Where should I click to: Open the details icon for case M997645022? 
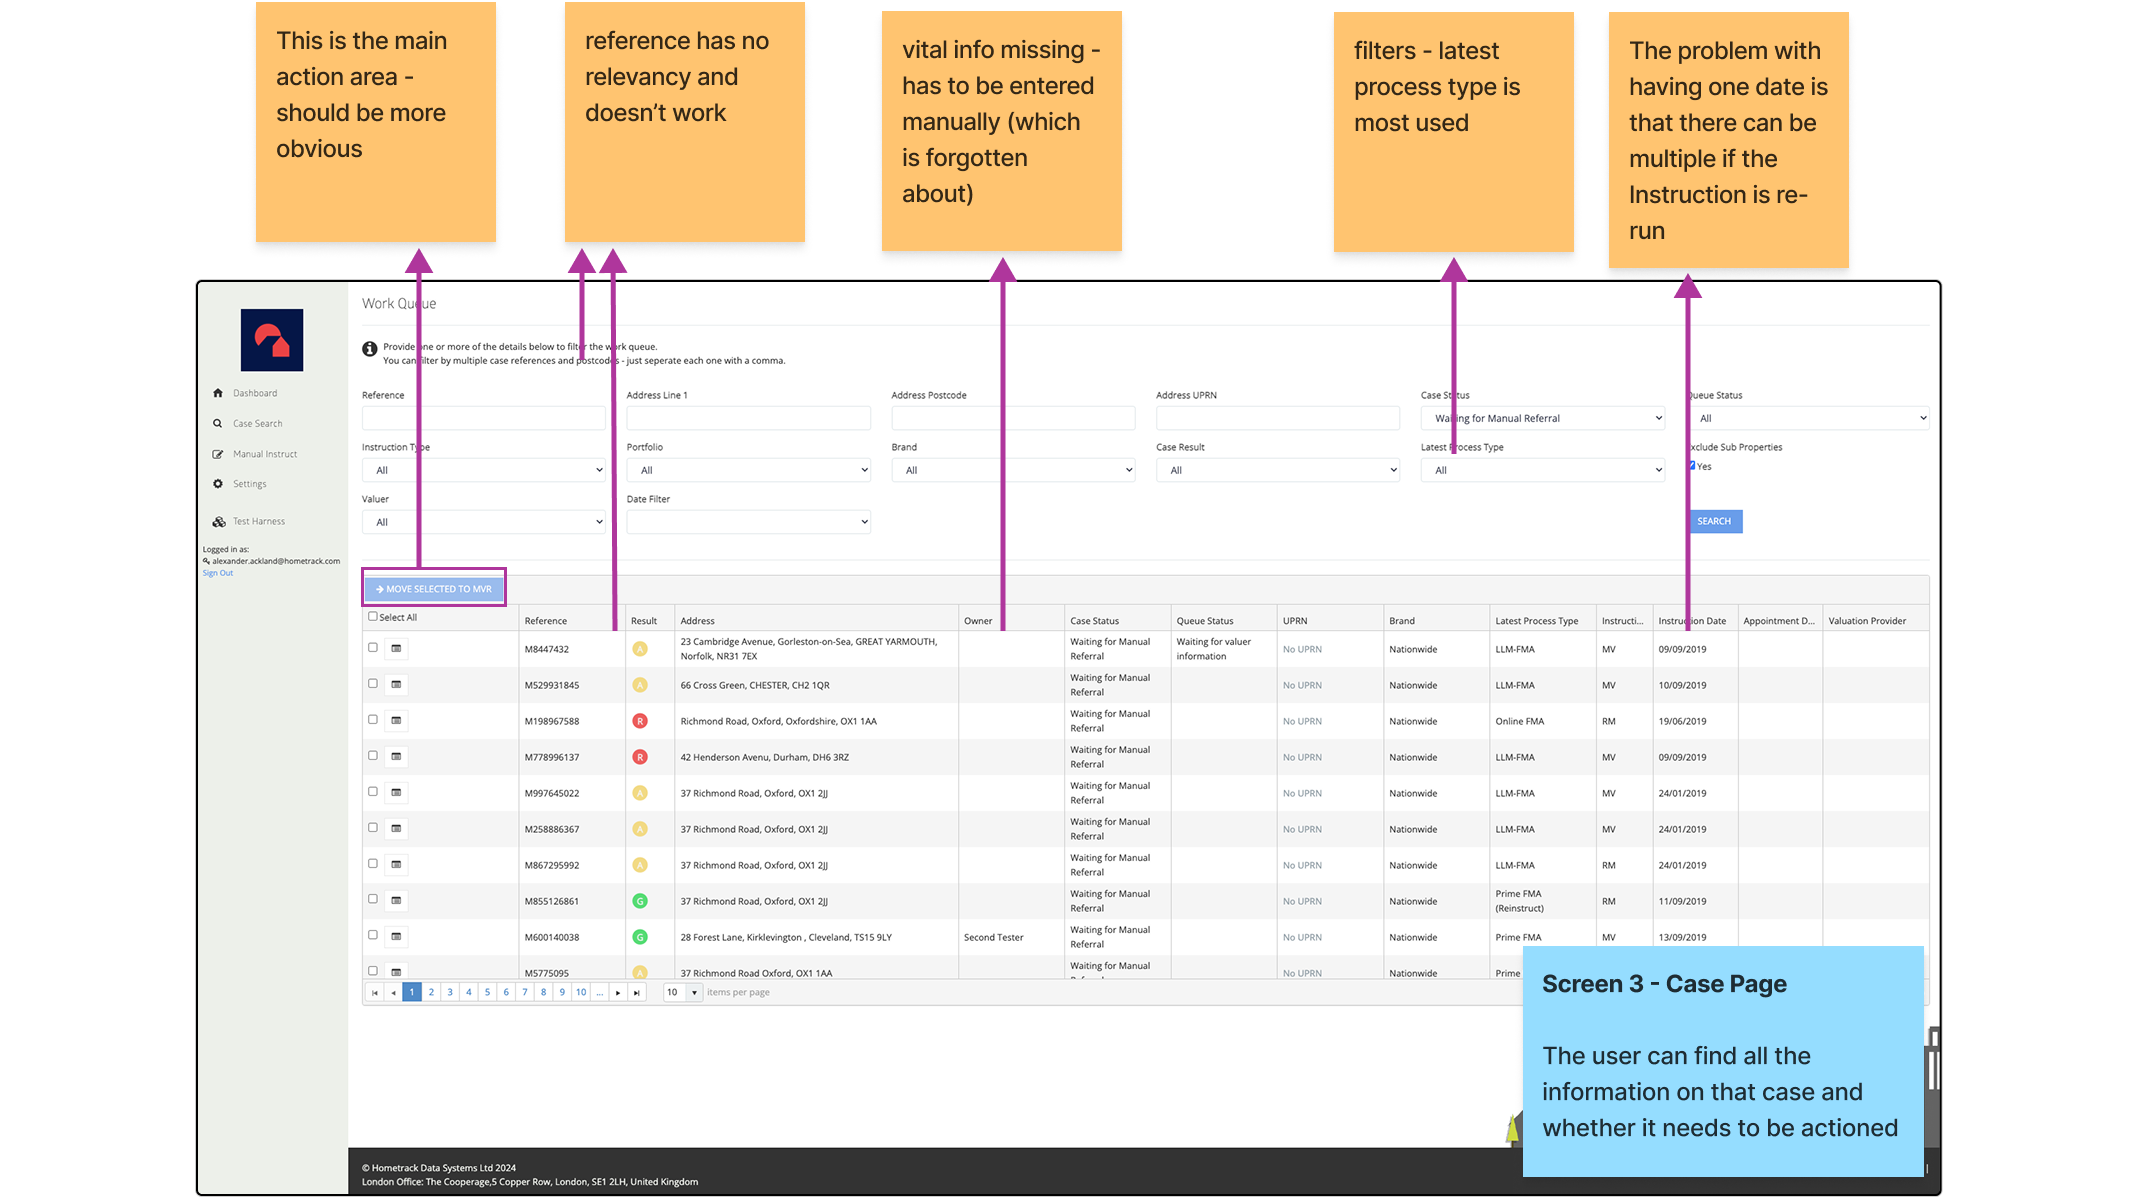coord(396,793)
